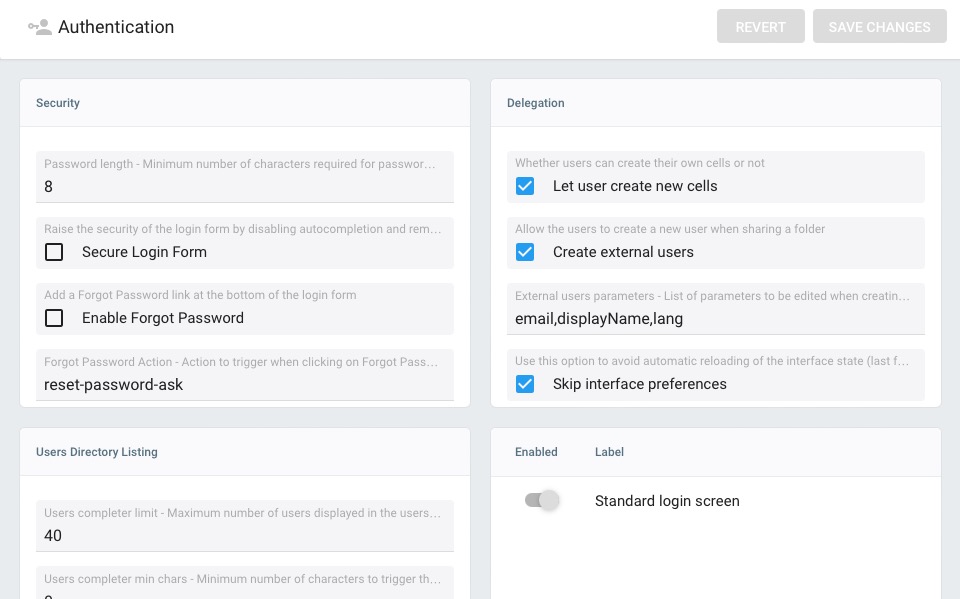Click the Save Changes button

(879, 27)
